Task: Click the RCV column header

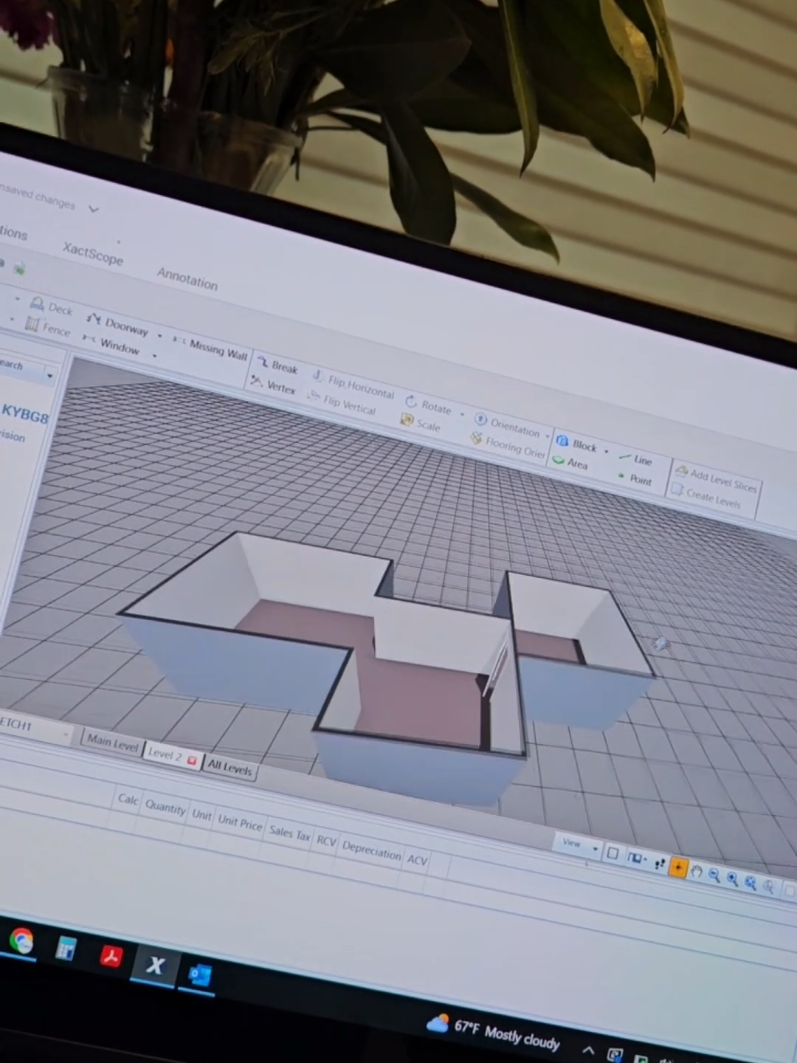Action: [326, 841]
